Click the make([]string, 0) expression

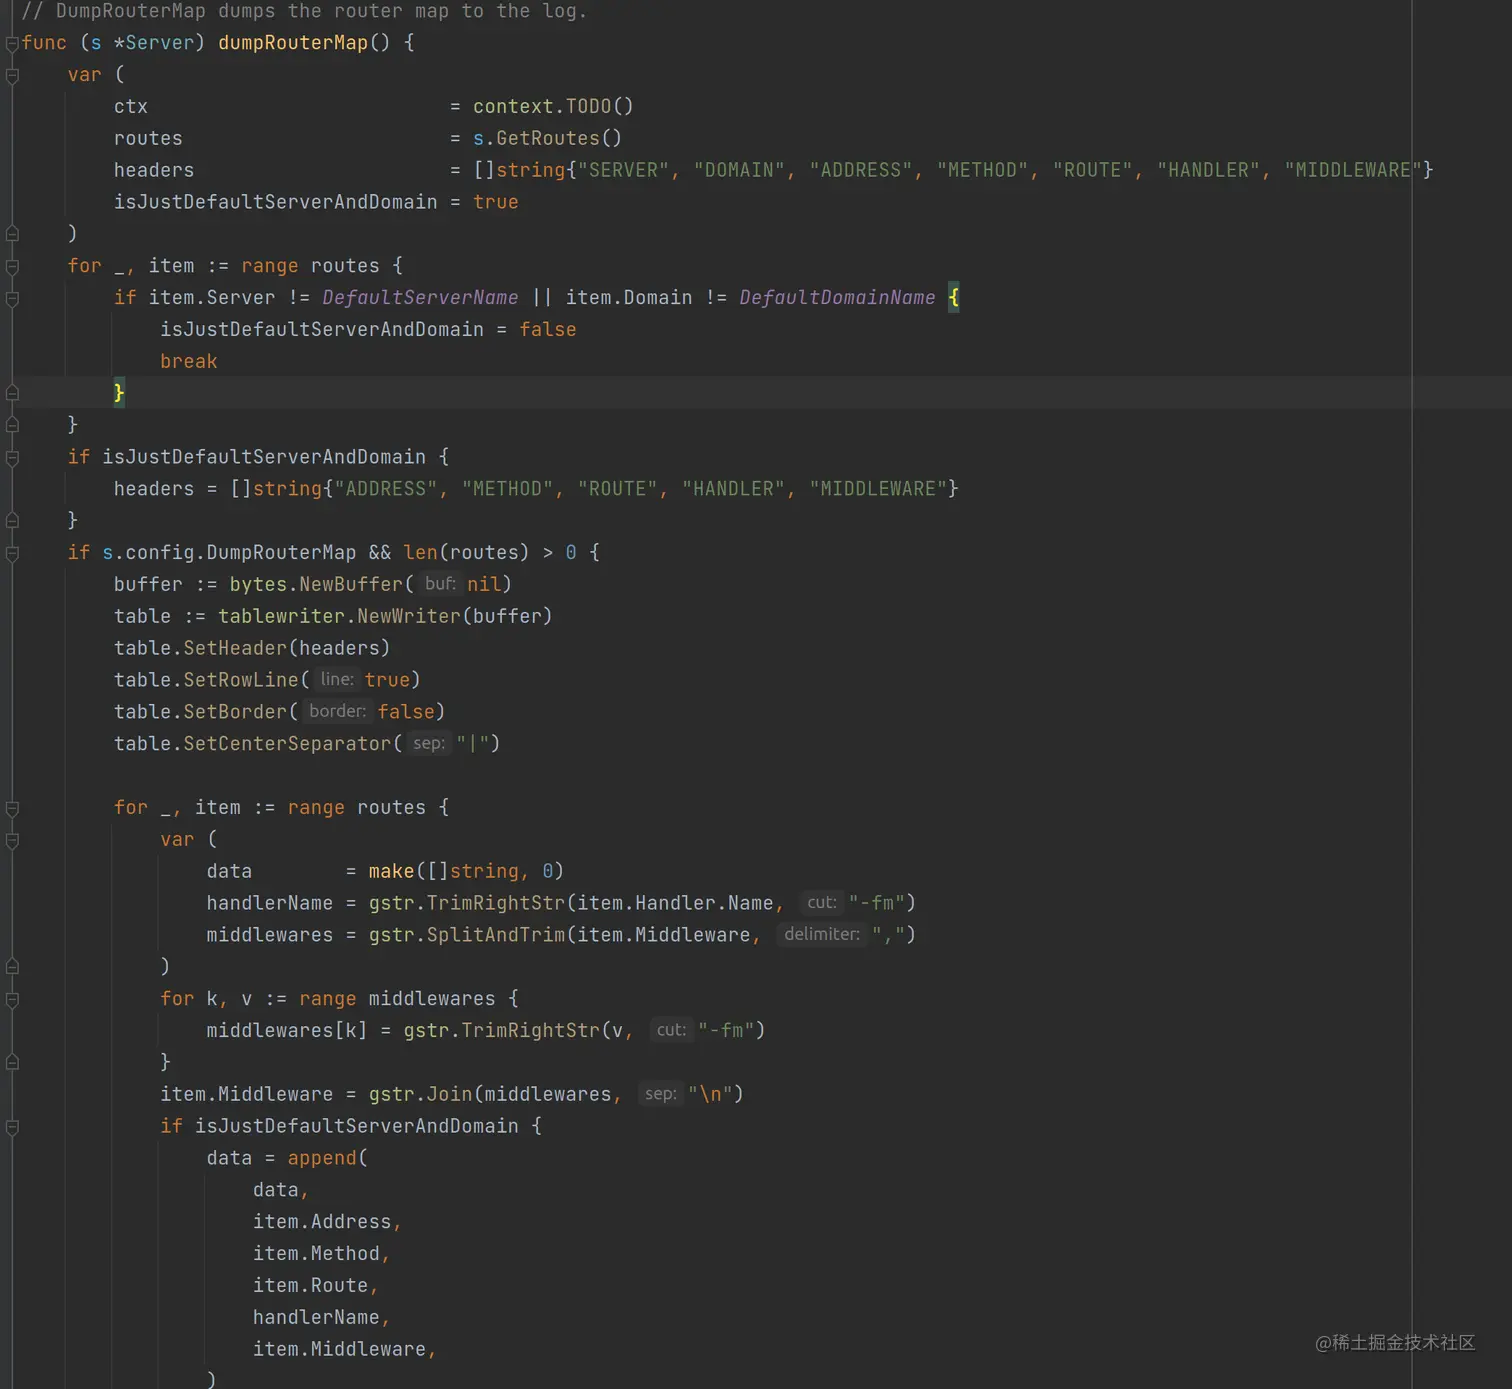point(466,872)
